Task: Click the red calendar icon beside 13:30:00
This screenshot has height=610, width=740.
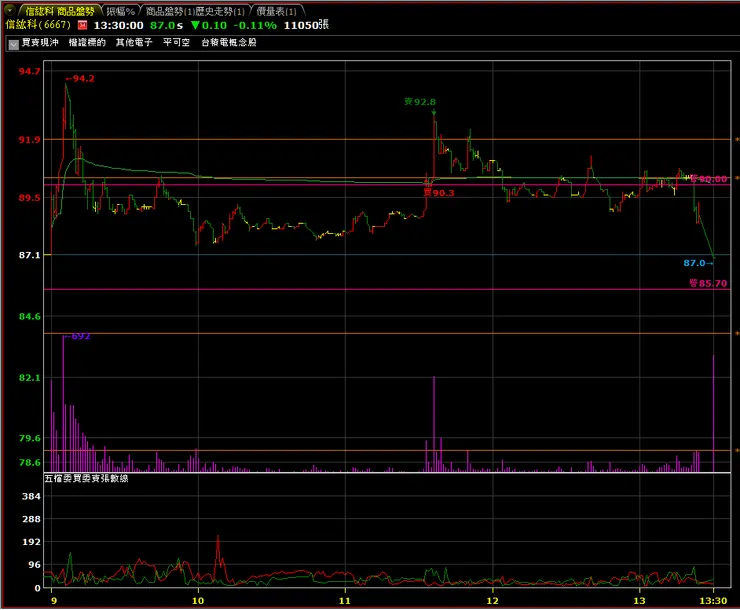Action: point(83,25)
